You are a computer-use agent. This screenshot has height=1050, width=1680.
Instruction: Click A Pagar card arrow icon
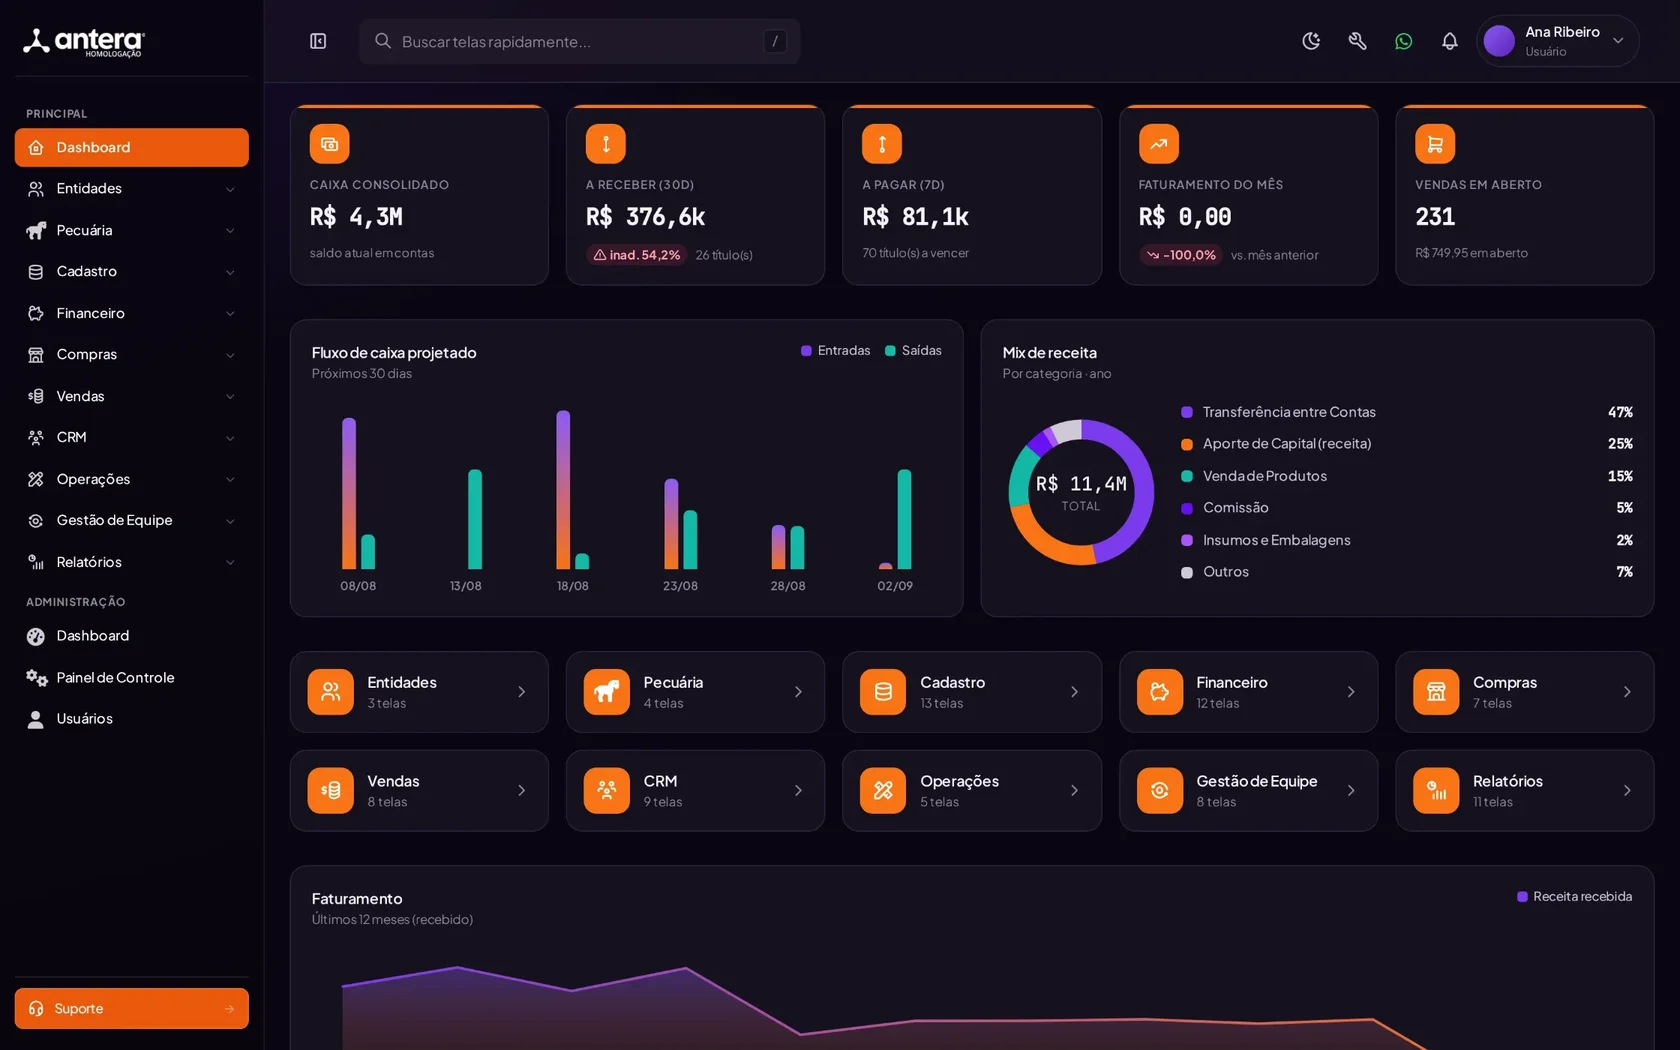pyautogui.click(x=882, y=144)
